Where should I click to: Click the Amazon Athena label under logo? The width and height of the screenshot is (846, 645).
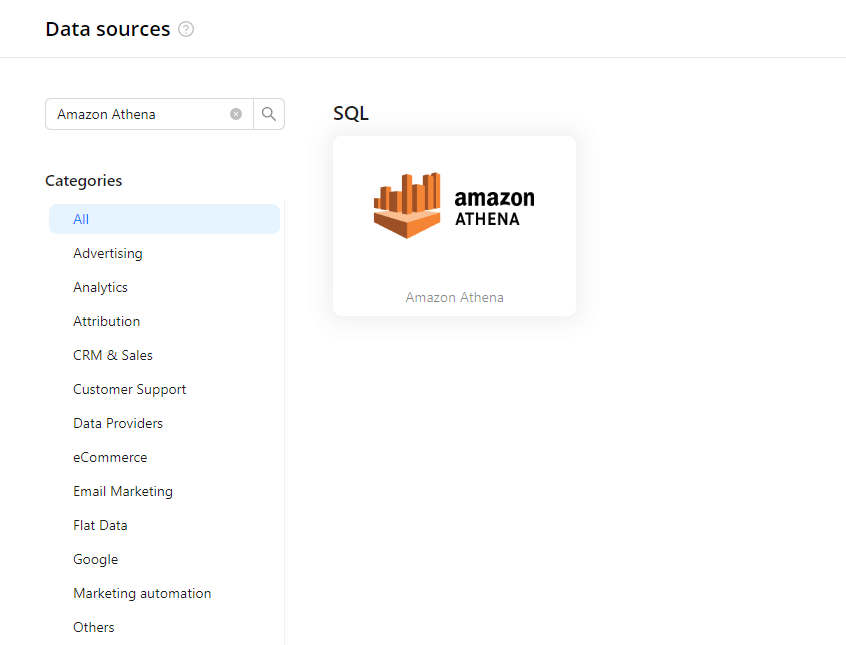coord(454,297)
